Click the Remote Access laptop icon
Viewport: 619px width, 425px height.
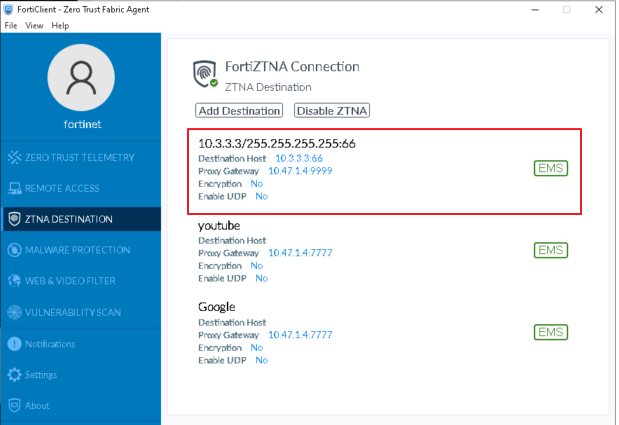[x=15, y=188]
